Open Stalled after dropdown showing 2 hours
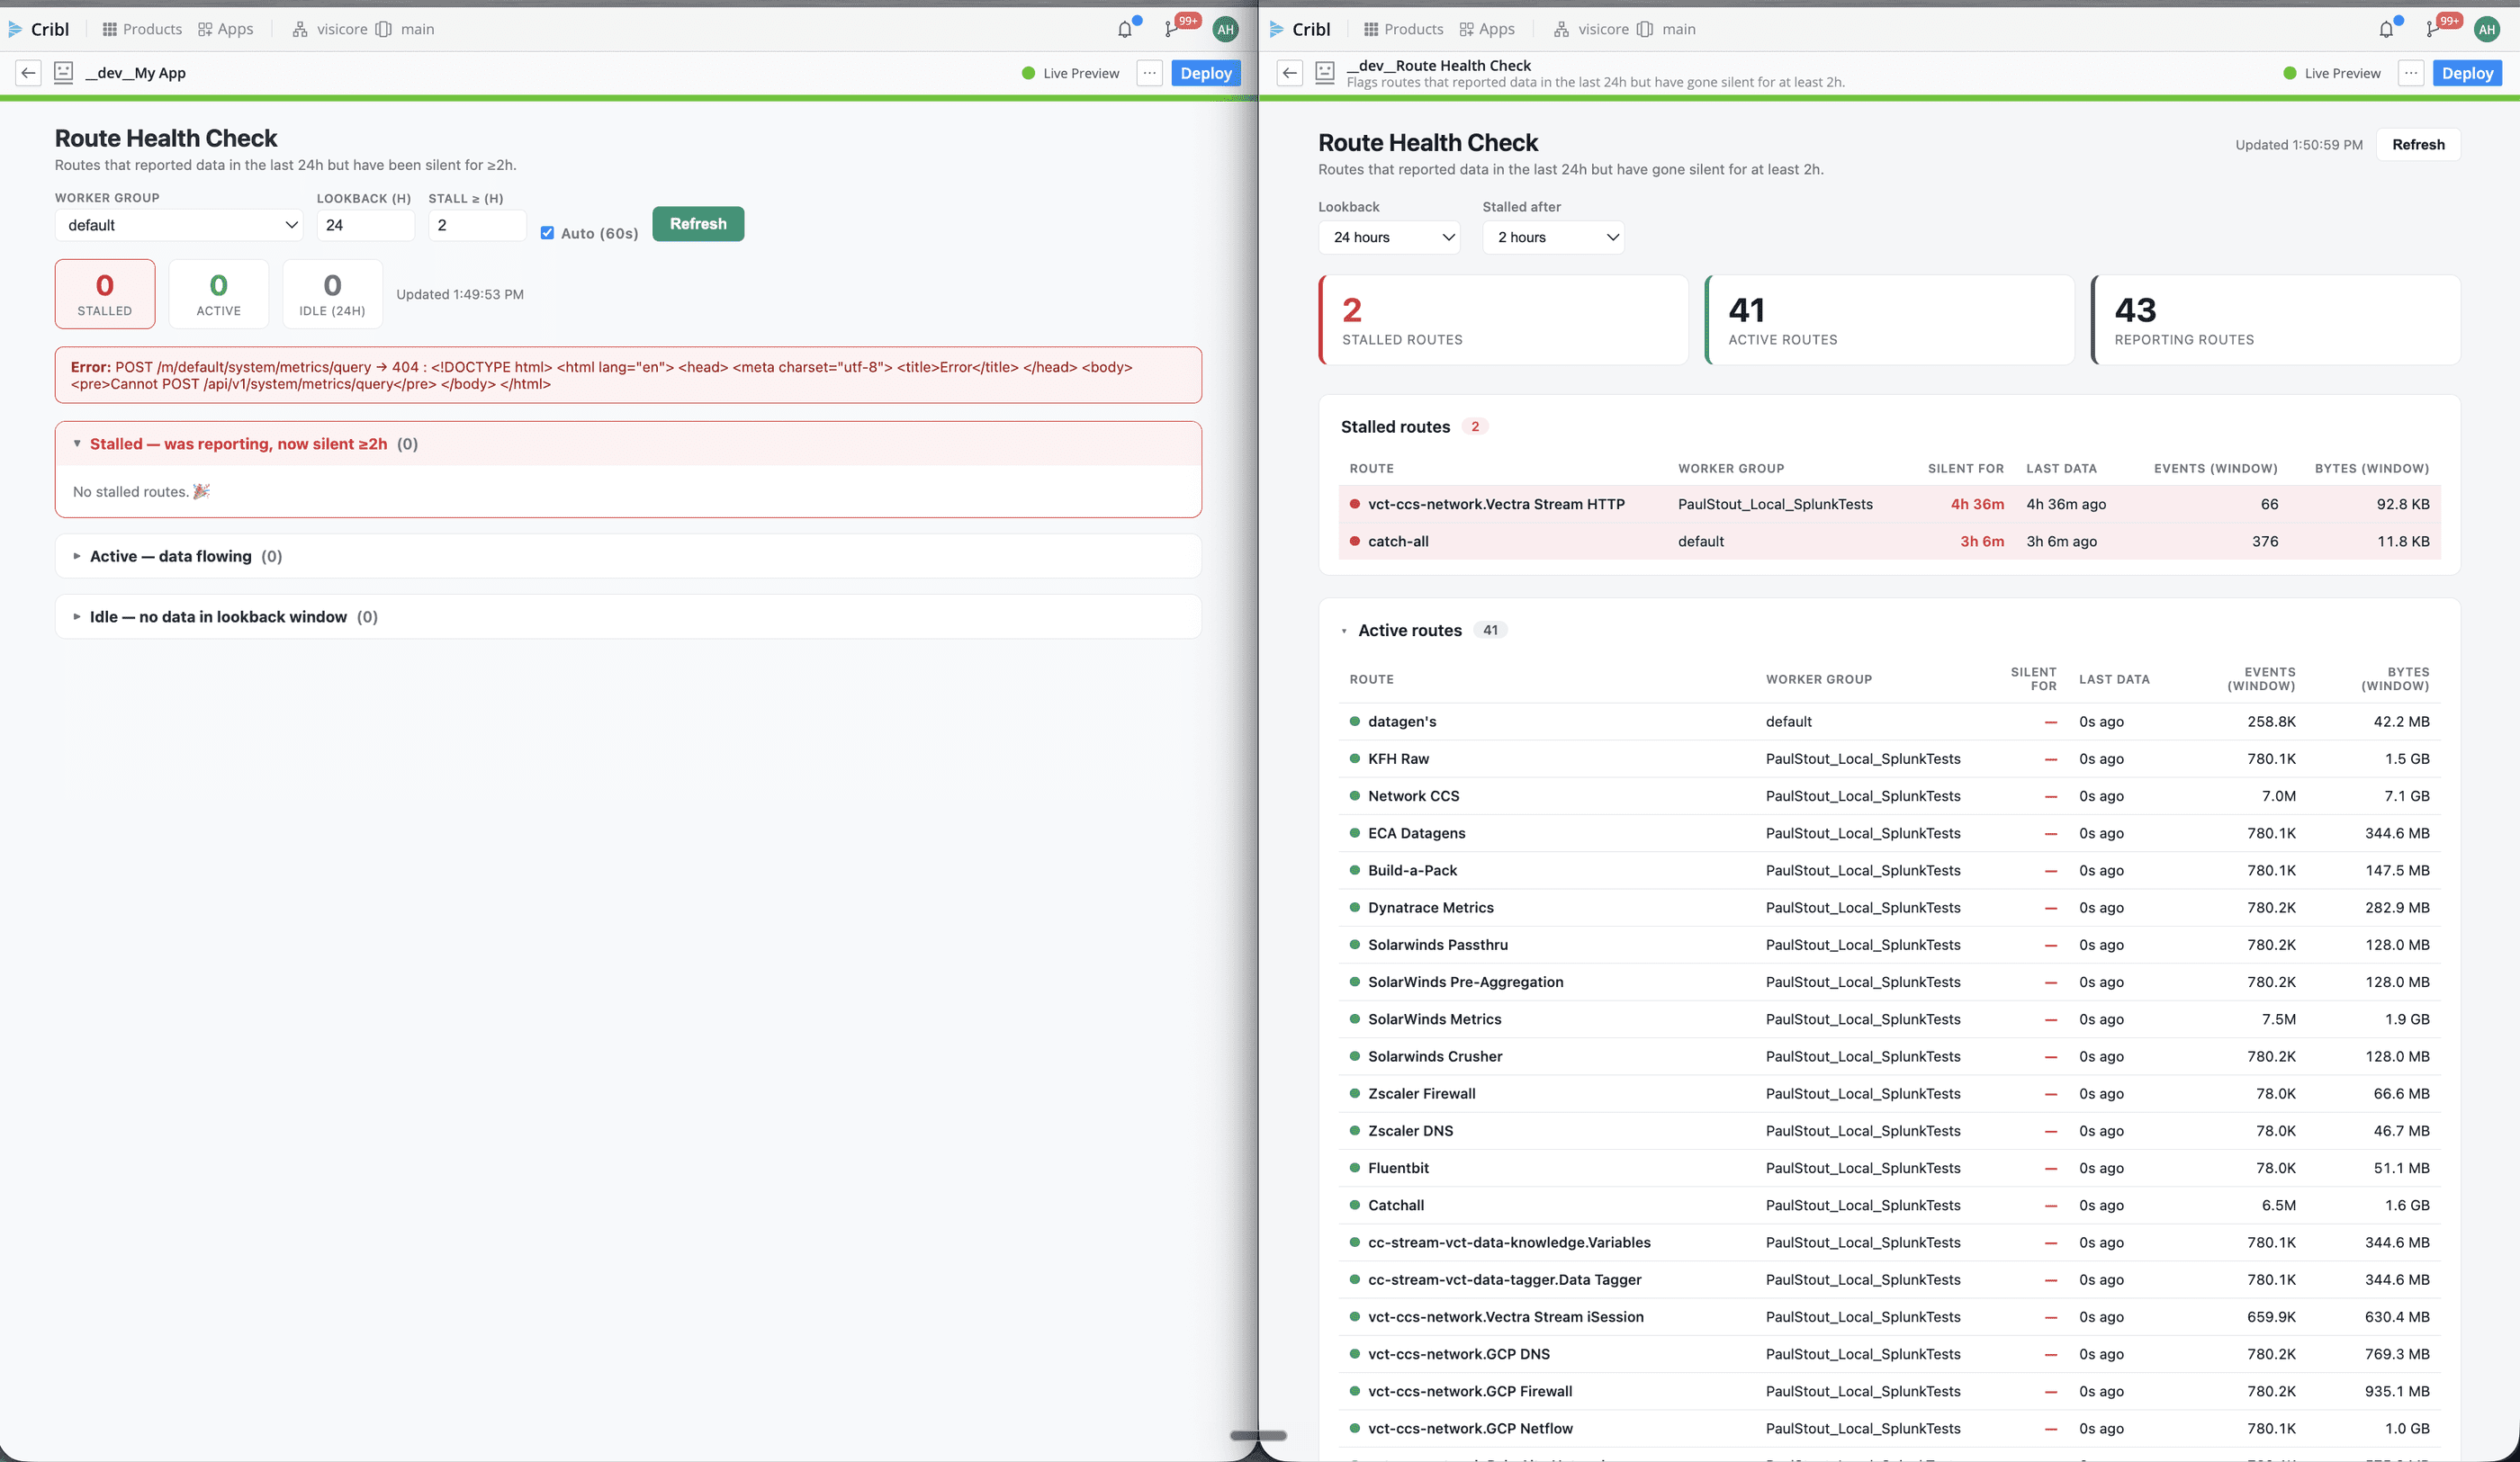 (1553, 237)
